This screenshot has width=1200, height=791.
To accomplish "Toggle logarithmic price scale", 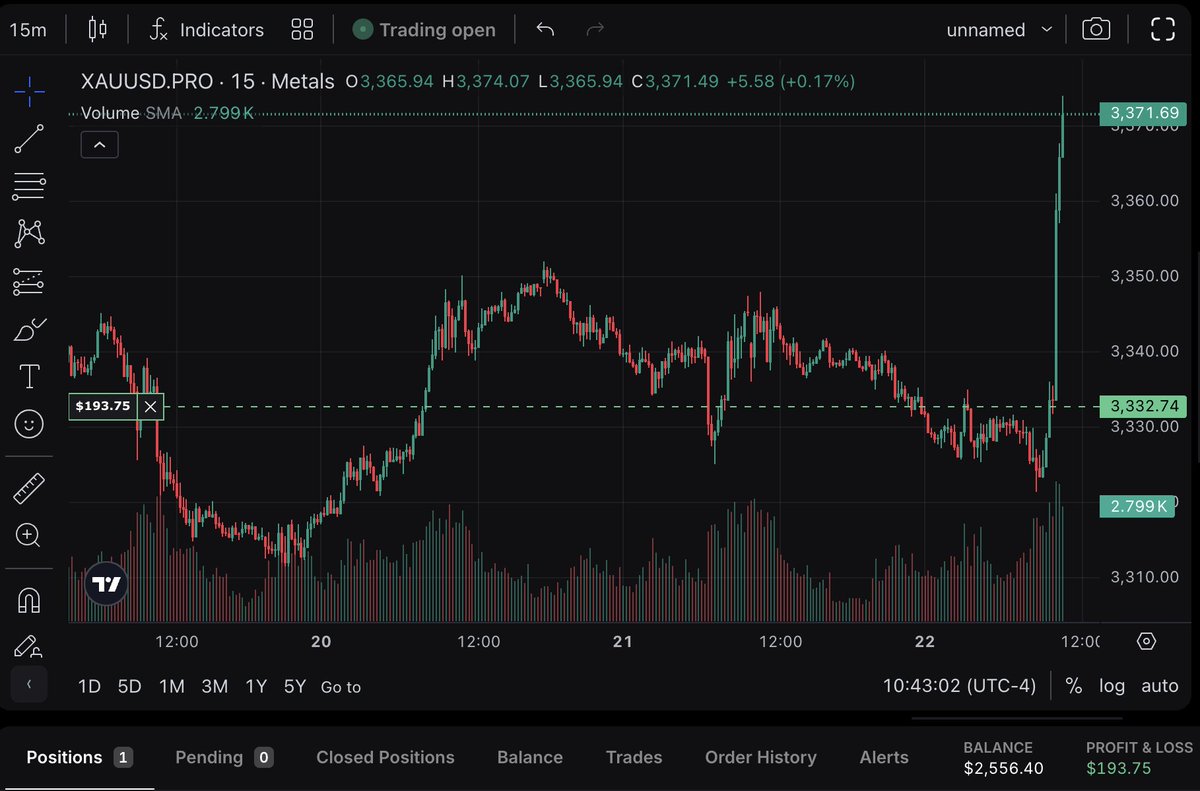I will [x=1112, y=686].
